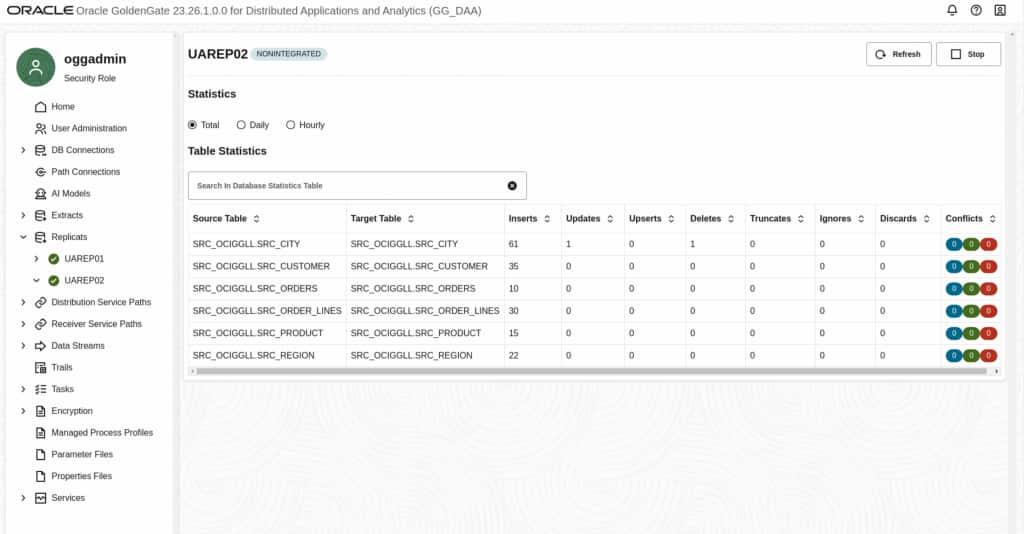Click the Replicats icon in sidebar
Screen dimensions: 1024x534
tap(40, 237)
